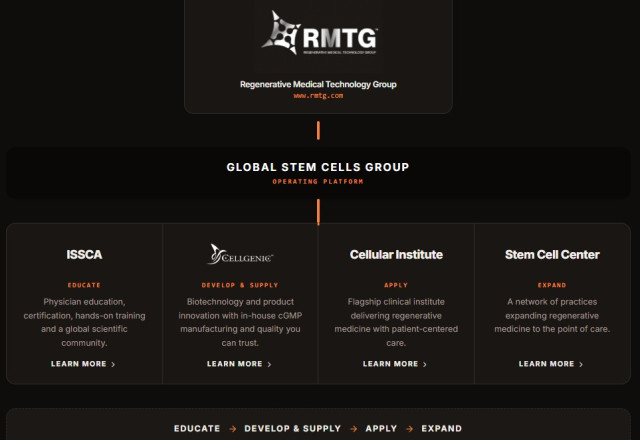Click the RMTG logo image
The image size is (640, 440).
coord(320,33)
